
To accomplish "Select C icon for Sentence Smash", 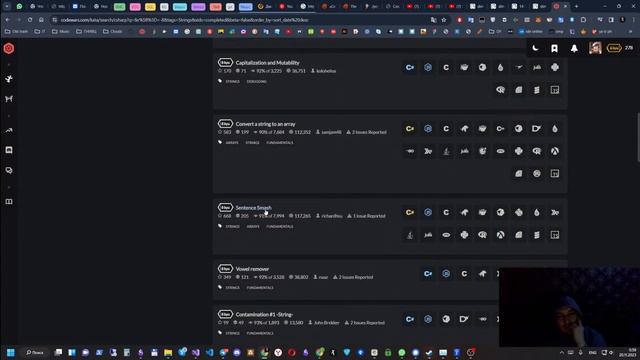I will [446, 212].
